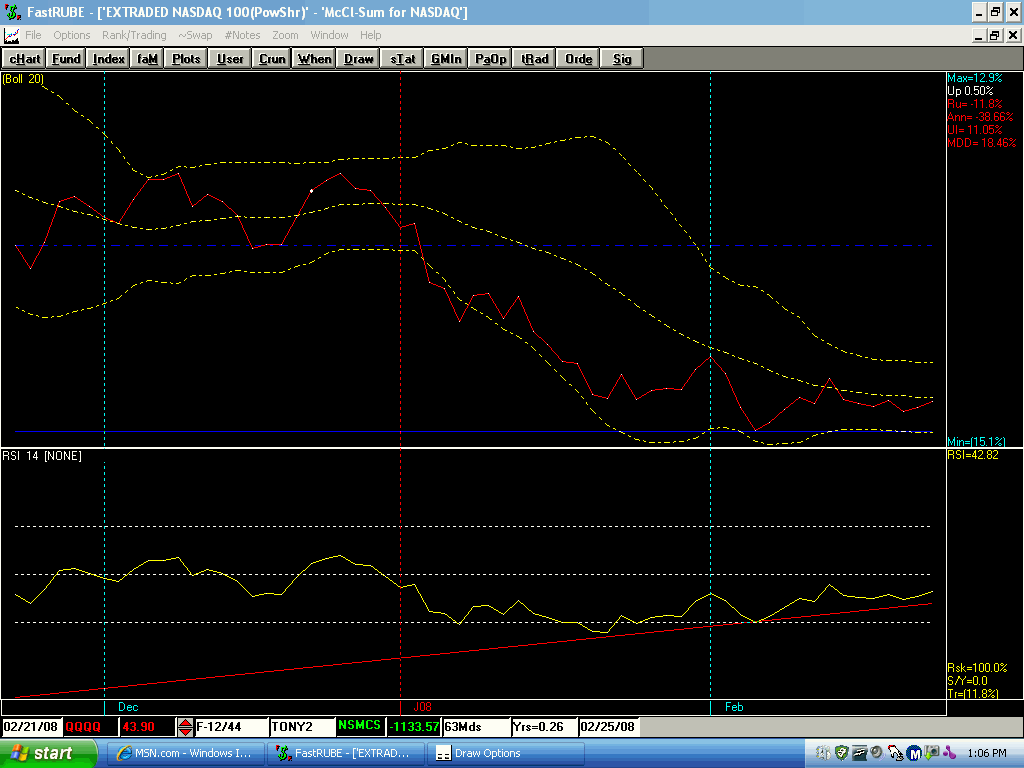Restore the inner chart document window
The image size is (1024, 768).
(995, 35)
